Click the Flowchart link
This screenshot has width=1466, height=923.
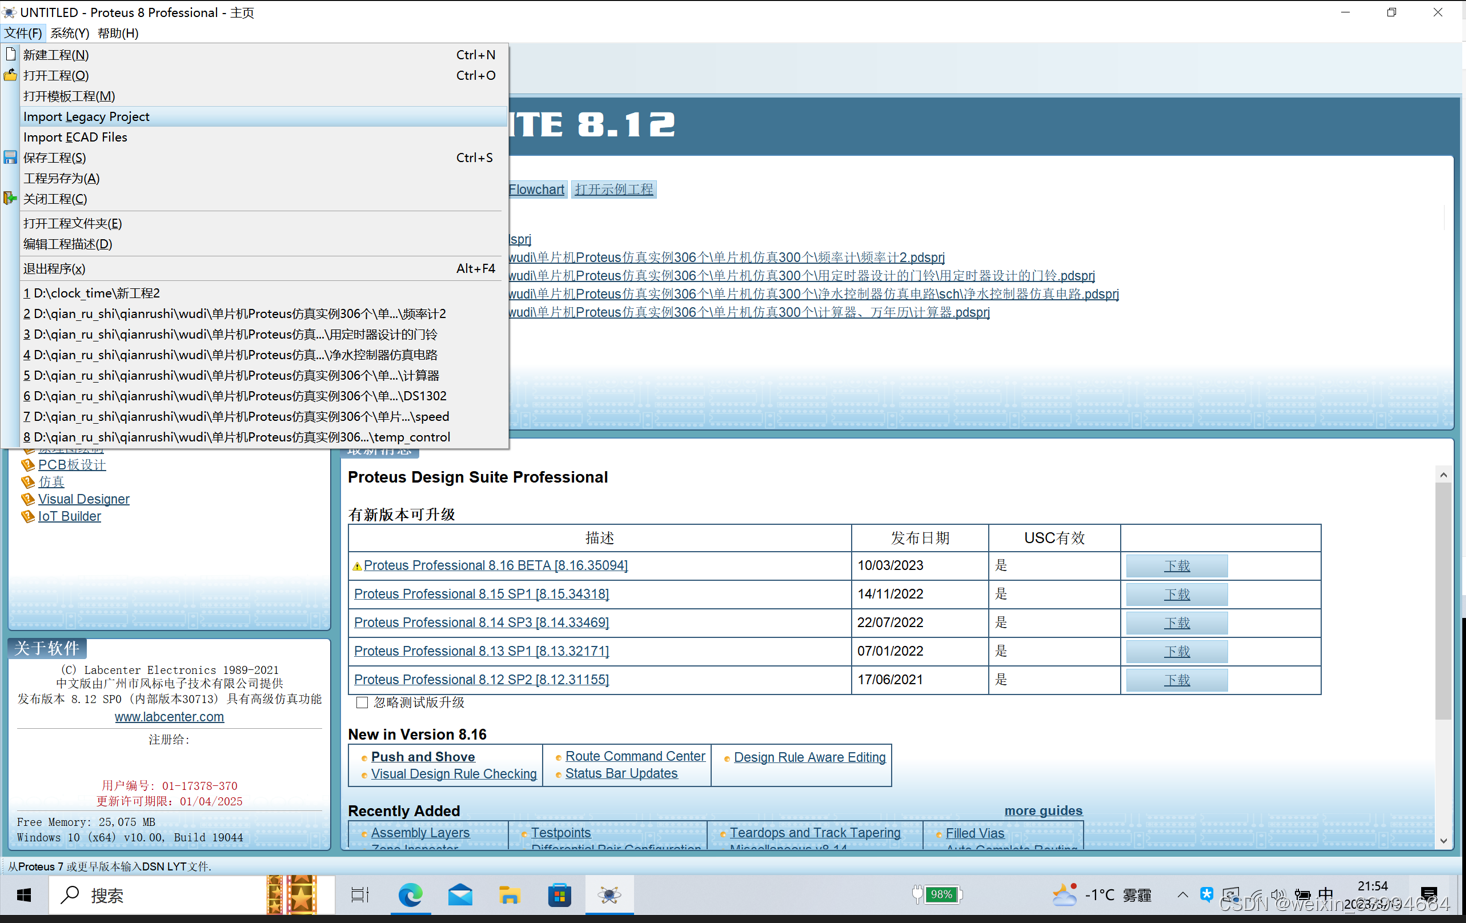537,189
